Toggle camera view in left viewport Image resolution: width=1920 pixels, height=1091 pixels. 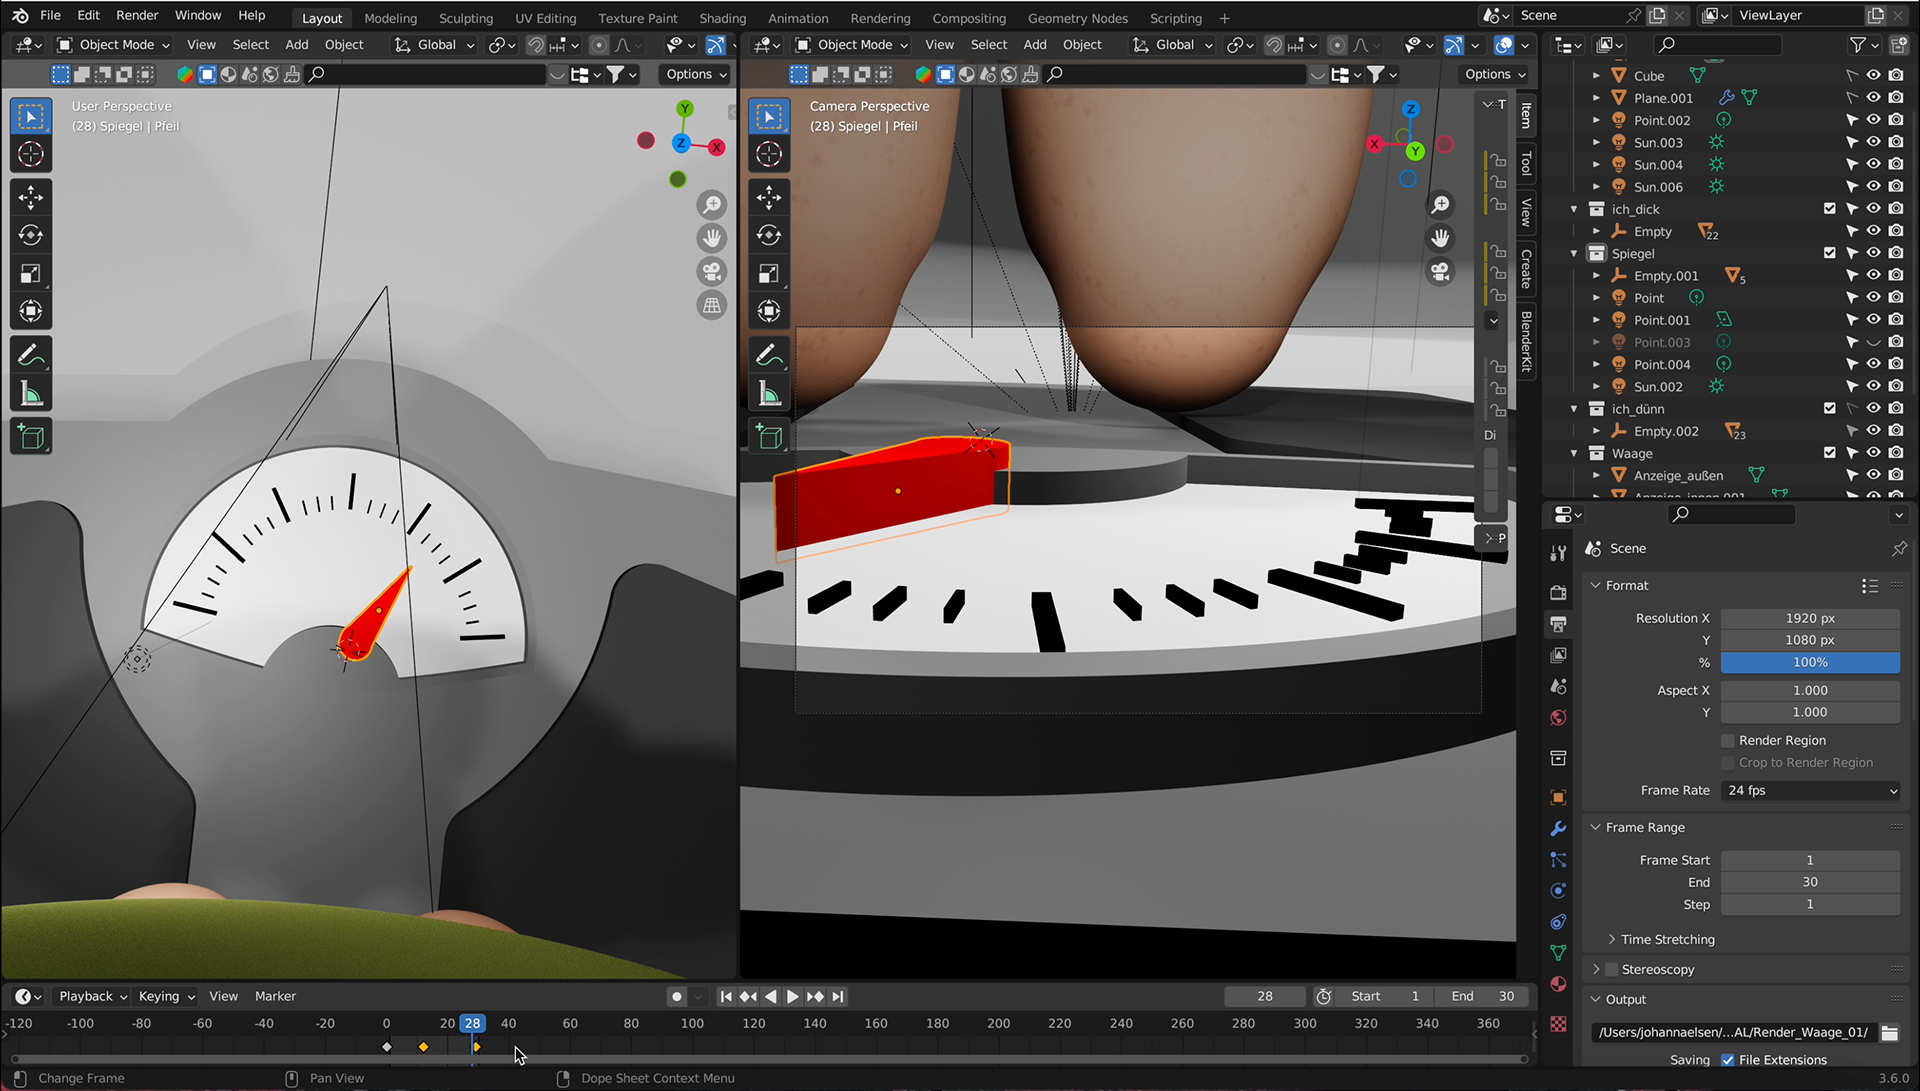(x=712, y=272)
